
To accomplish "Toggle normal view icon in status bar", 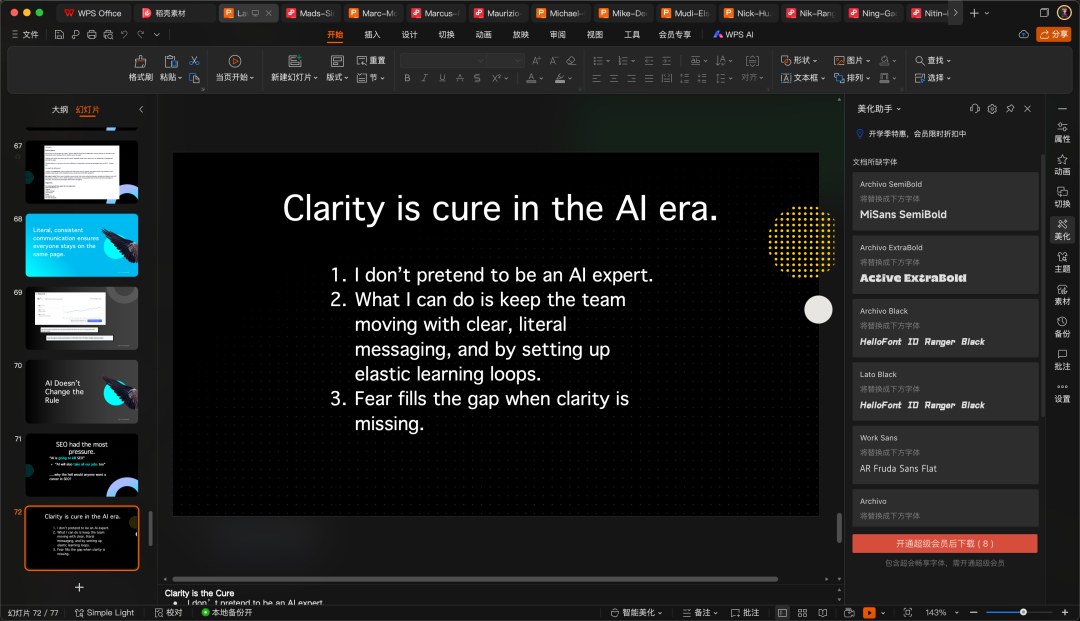I will [782, 613].
